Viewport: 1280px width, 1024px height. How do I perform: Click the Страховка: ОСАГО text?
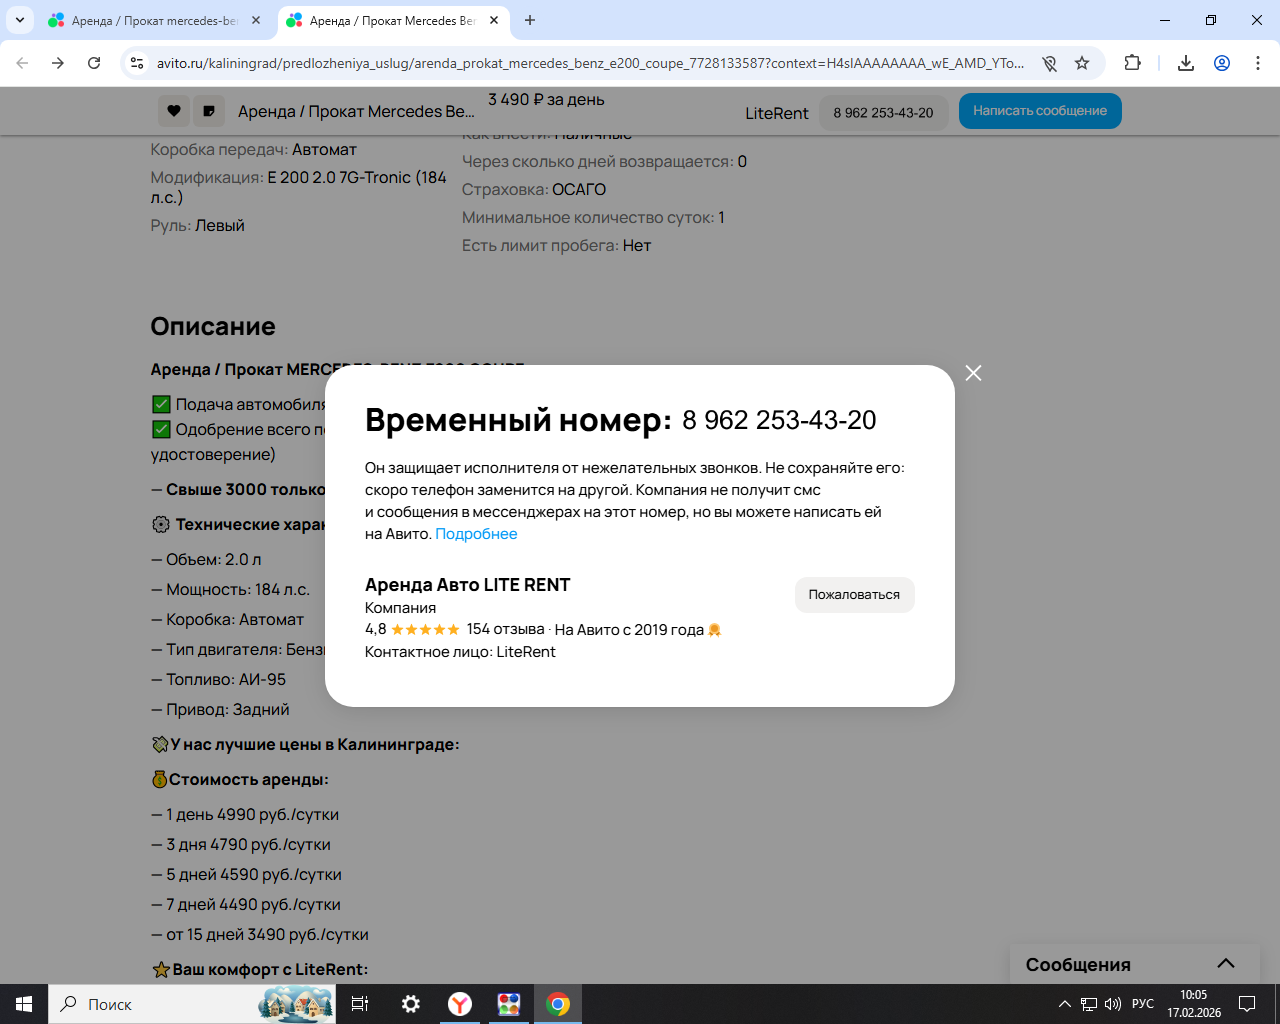click(x=534, y=189)
